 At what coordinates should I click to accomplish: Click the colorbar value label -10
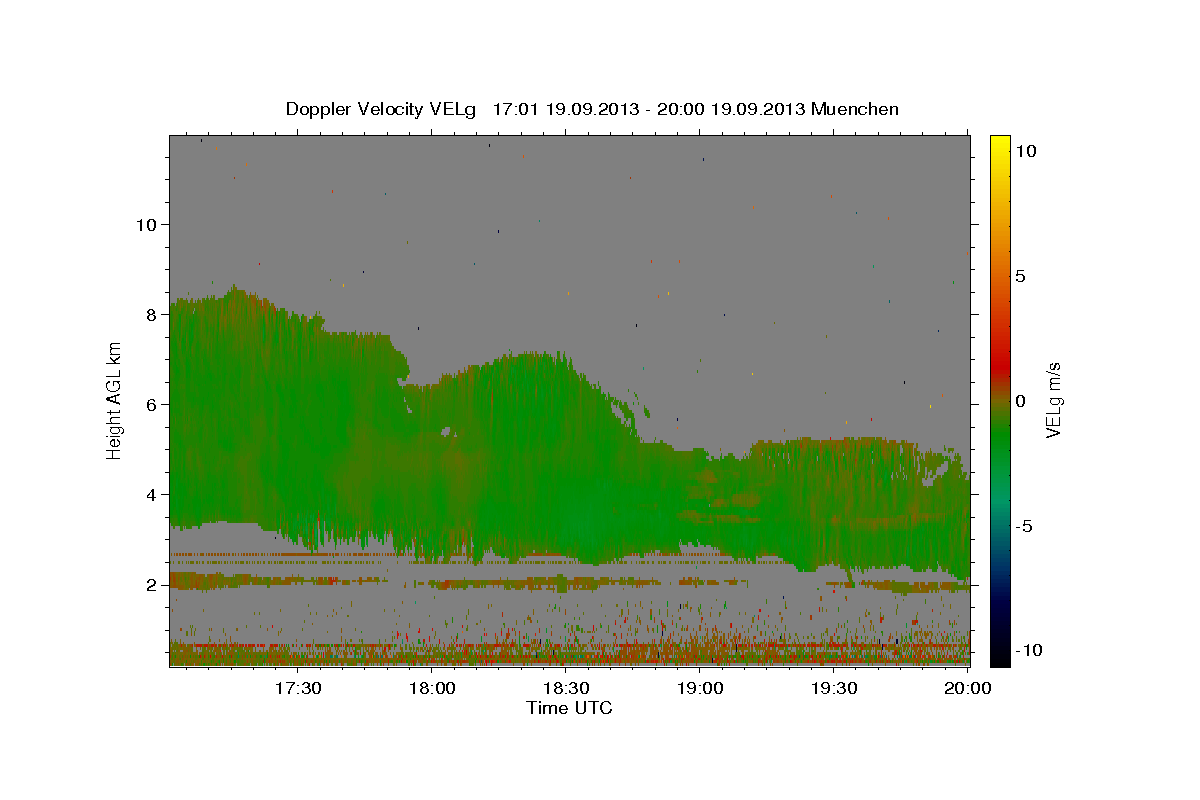1029,650
